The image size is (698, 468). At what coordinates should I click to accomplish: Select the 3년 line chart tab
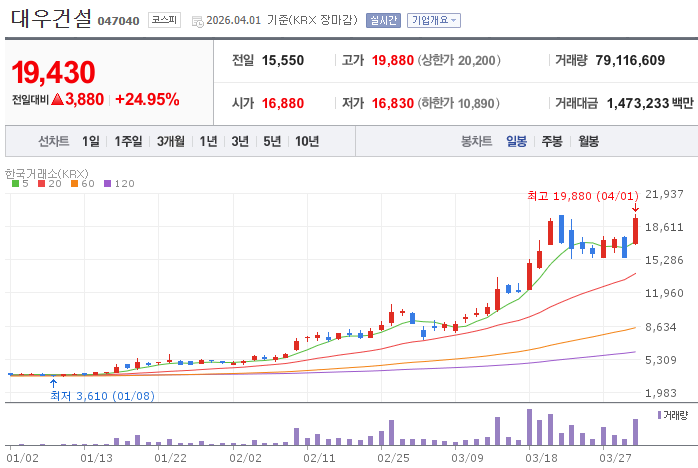[x=240, y=142]
